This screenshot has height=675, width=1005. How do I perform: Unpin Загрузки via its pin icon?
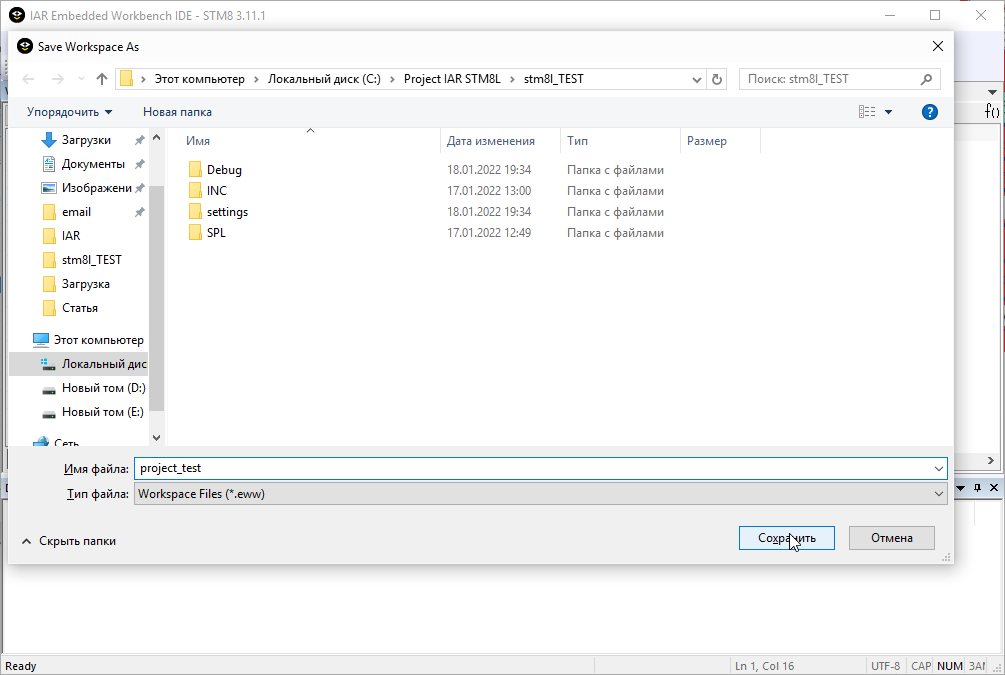(139, 140)
